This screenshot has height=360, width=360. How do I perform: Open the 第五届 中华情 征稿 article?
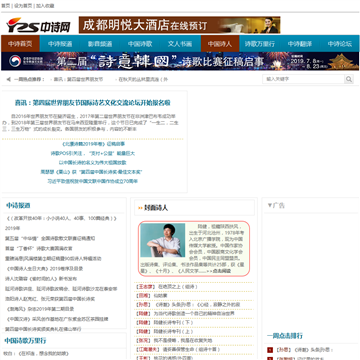tap(50, 239)
